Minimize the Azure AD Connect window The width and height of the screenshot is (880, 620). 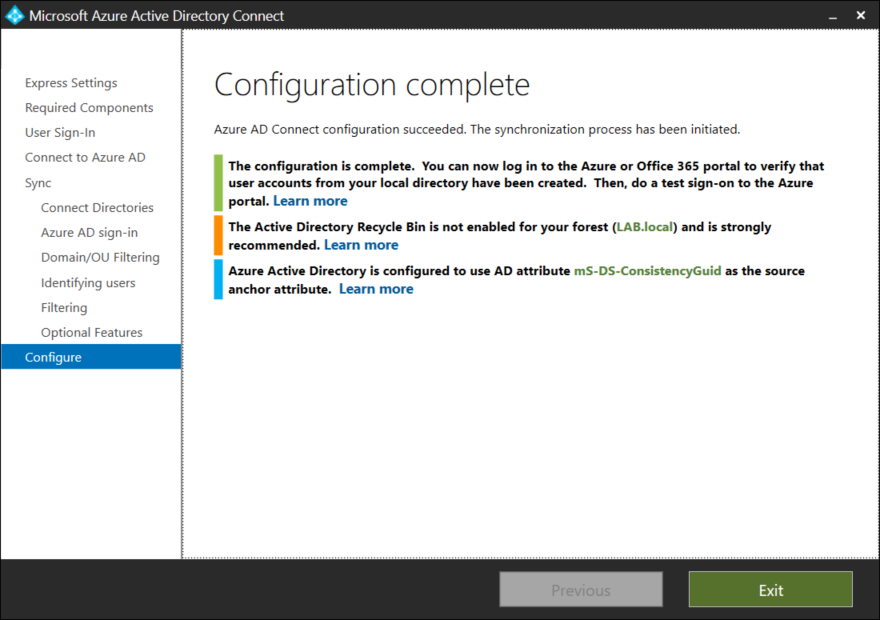coord(833,16)
